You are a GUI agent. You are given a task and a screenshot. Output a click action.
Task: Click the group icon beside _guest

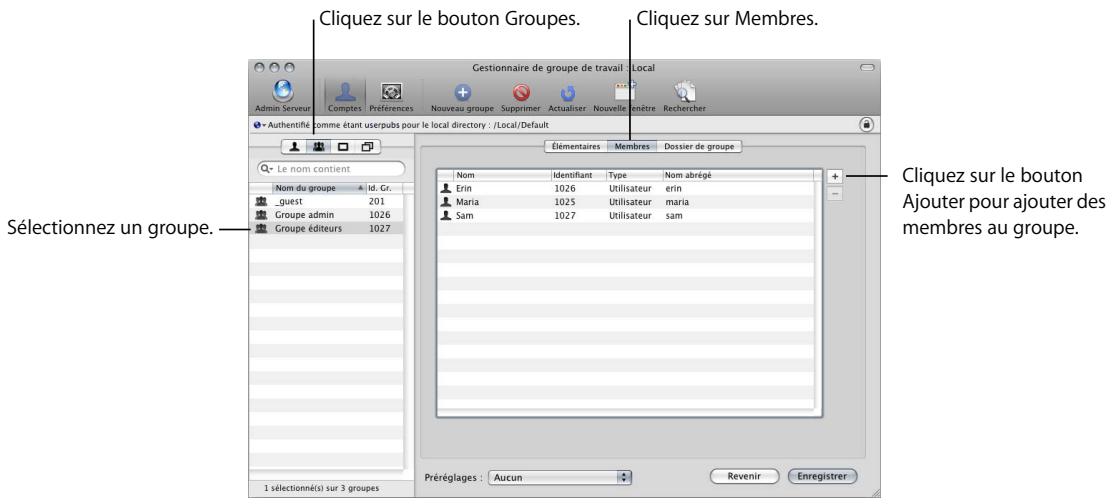coord(261,201)
